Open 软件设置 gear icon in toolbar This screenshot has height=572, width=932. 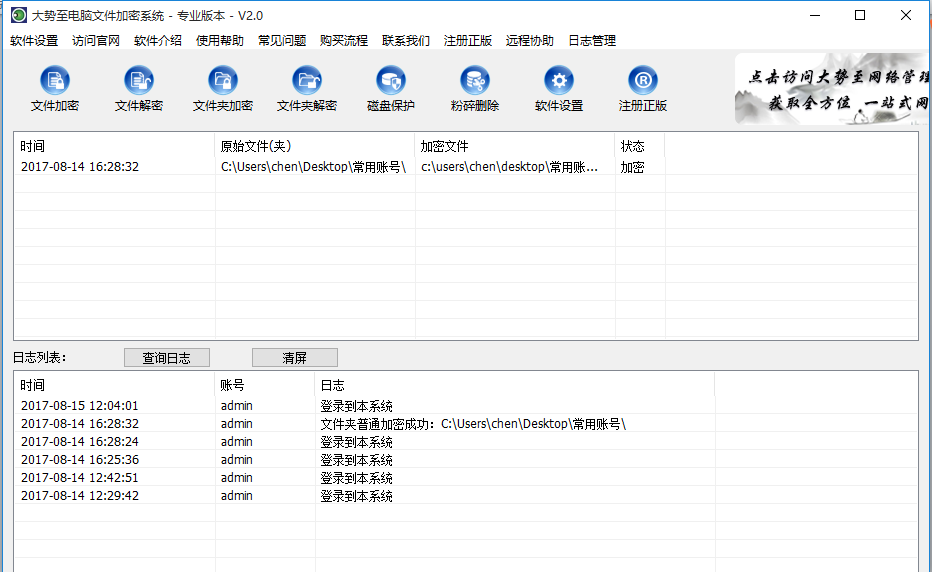coord(559,82)
